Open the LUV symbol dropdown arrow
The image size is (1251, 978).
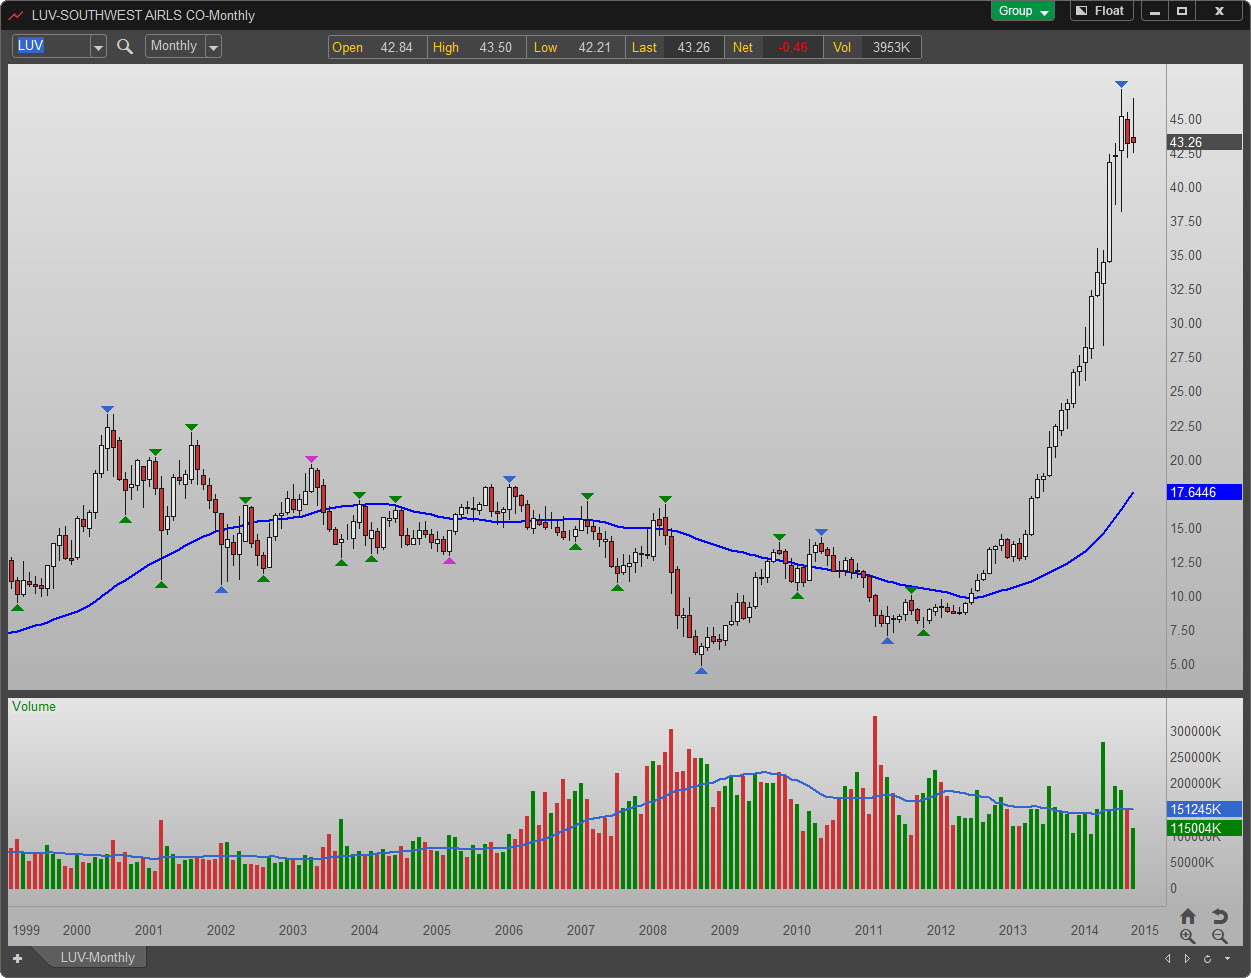(x=98, y=47)
